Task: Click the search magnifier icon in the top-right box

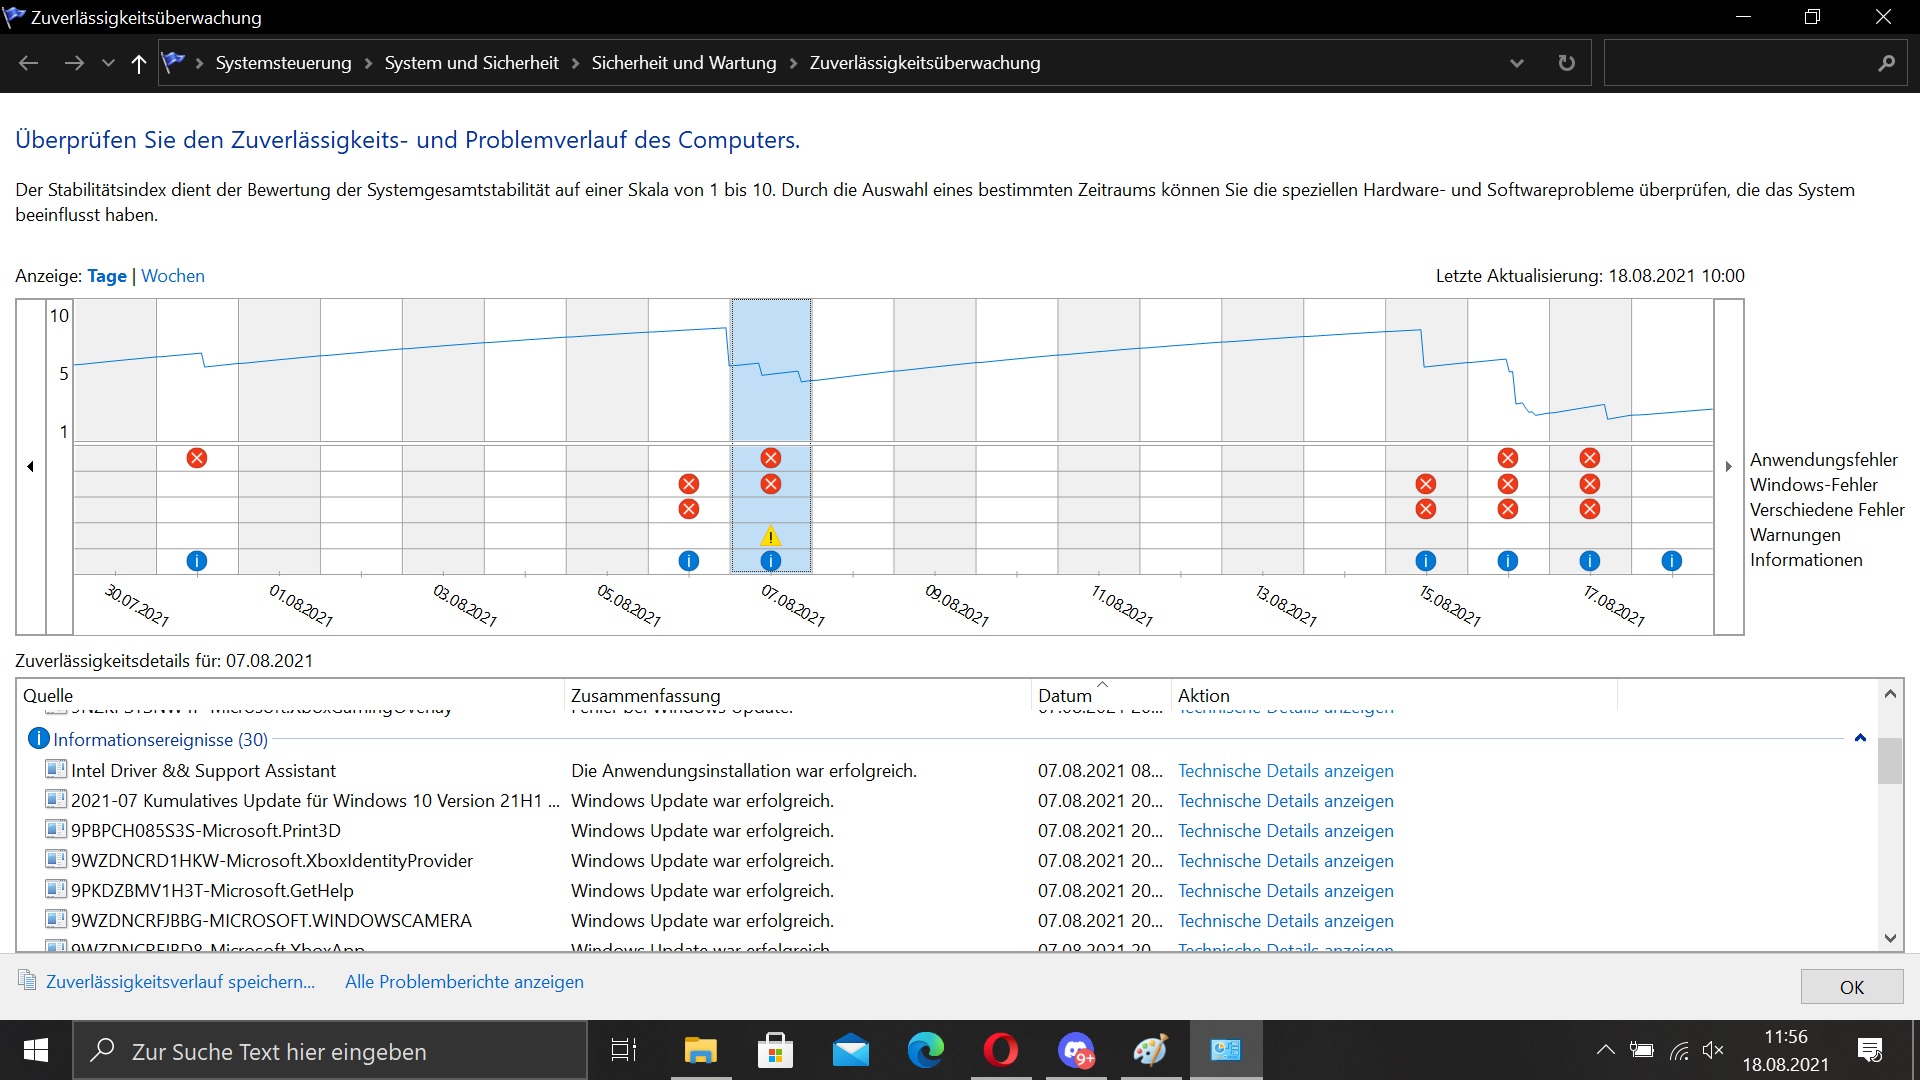Action: tap(1886, 63)
